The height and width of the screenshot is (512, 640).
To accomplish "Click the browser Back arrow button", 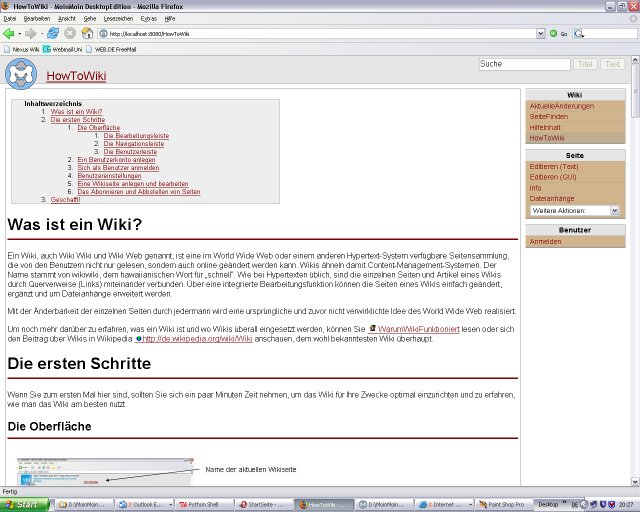I will (x=9, y=33).
